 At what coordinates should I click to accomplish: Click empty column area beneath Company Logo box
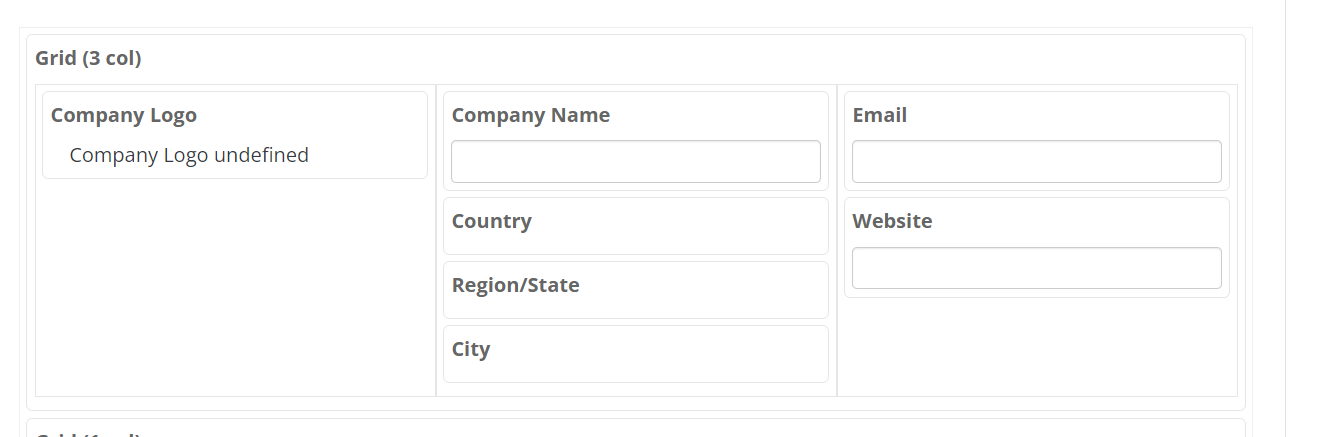[235, 290]
